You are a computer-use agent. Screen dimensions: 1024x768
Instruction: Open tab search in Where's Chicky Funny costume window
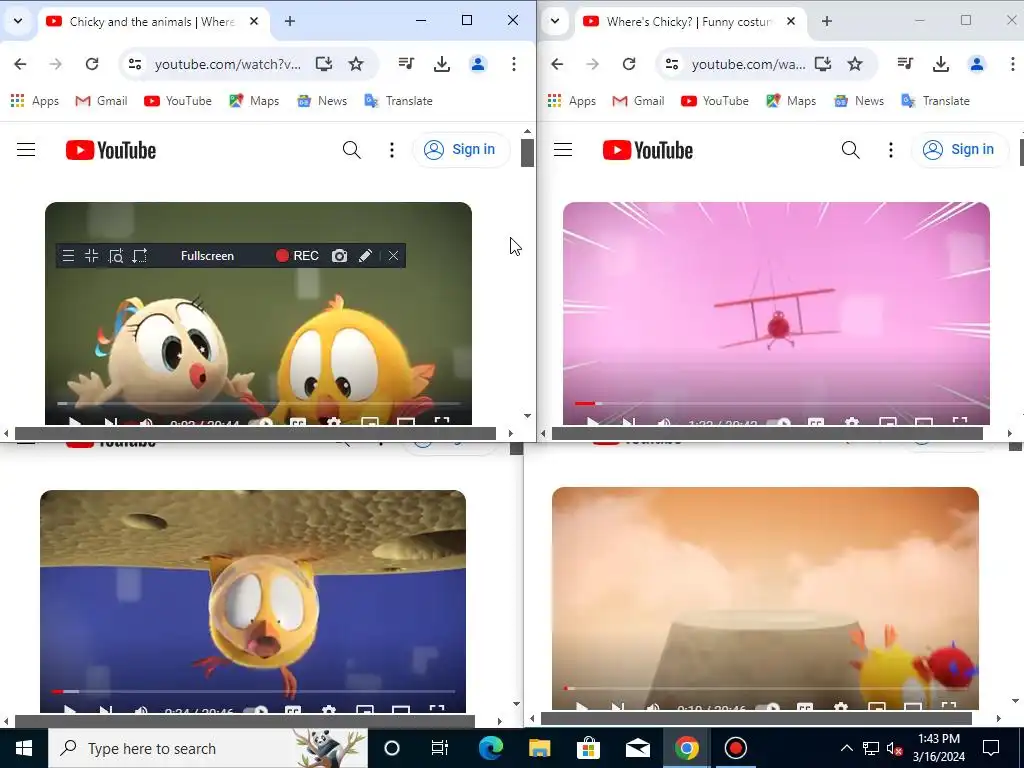555,21
